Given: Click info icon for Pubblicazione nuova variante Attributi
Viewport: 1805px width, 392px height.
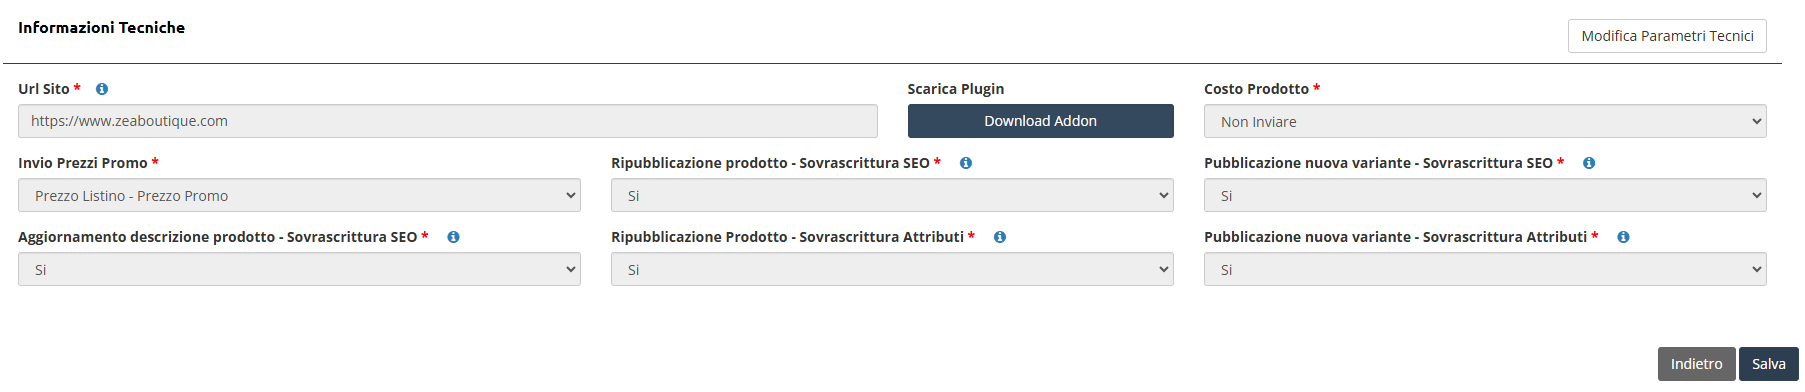Looking at the screenshot, I should pyautogui.click(x=1623, y=237).
